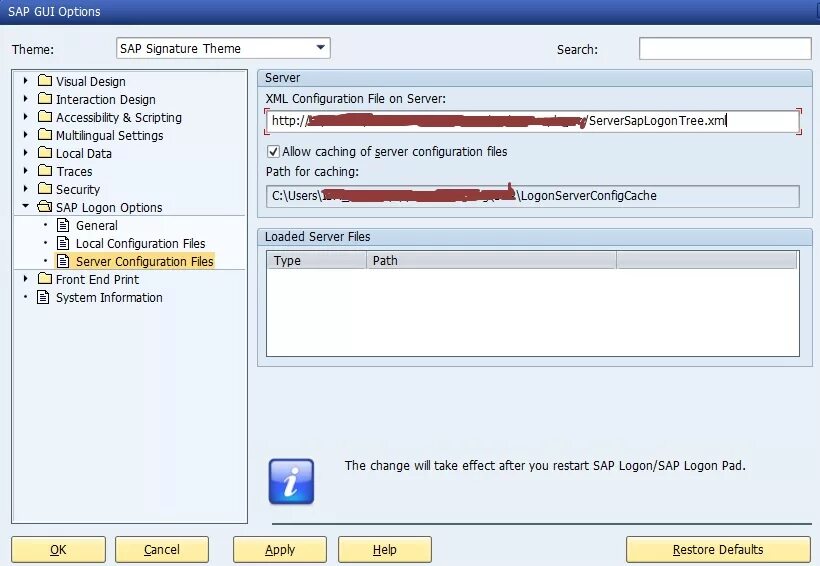Click the Multilingual Settings label
Viewport: 820px width, 566px height.
click(x=109, y=135)
